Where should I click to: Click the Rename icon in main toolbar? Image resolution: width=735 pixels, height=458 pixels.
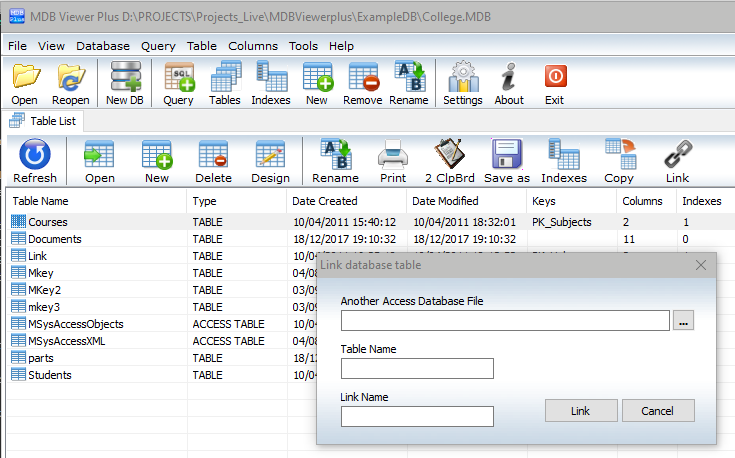tap(409, 83)
